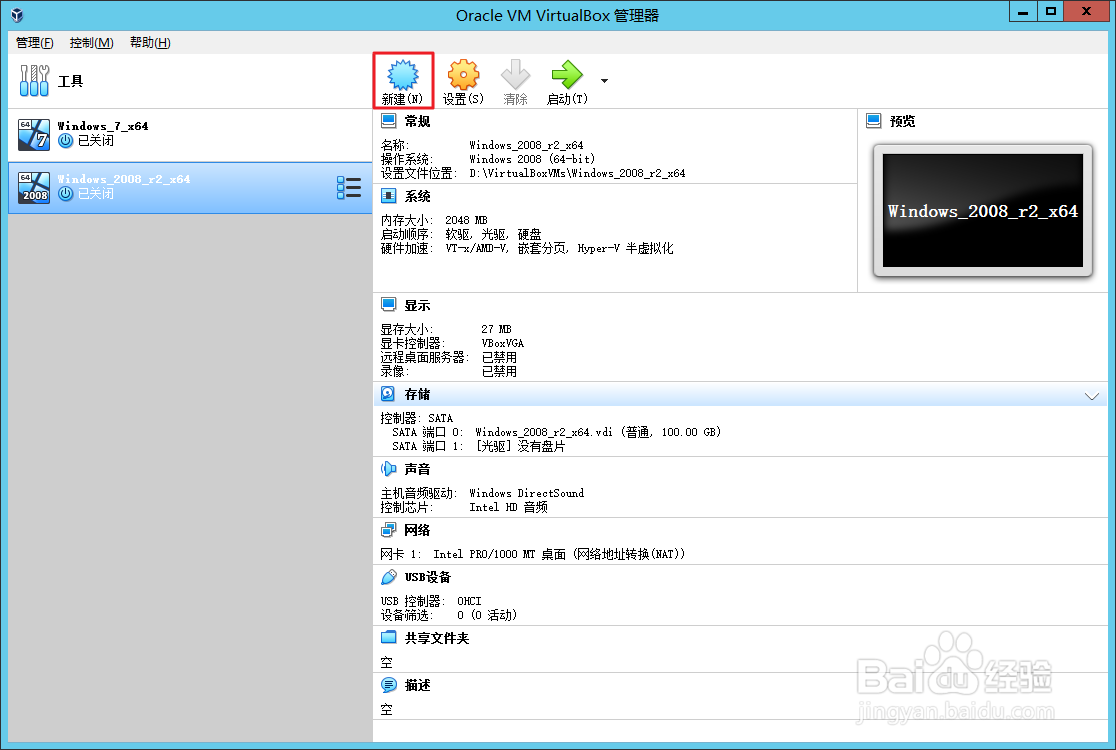Click the 27 MB video memory value
This screenshot has width=1116, height=750.
[496, 329]
